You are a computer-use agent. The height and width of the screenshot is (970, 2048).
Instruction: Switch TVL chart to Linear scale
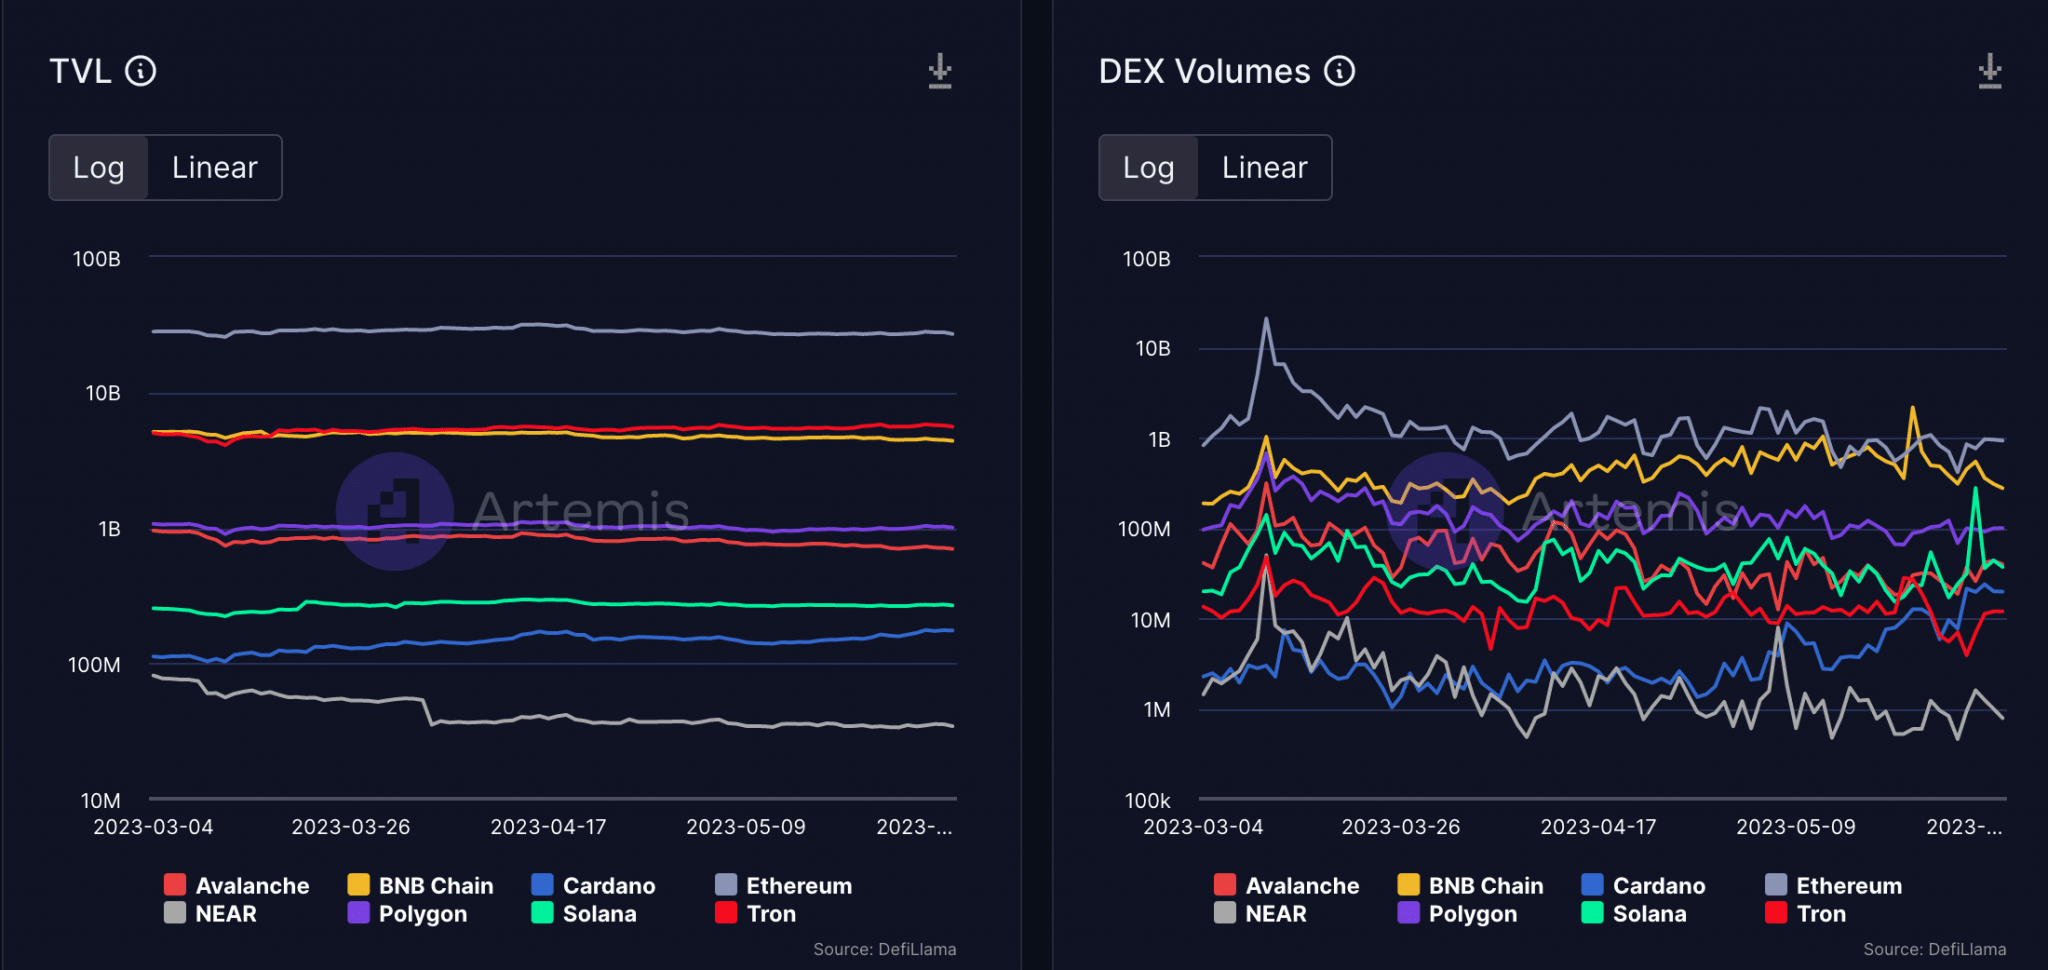(214, 167)
